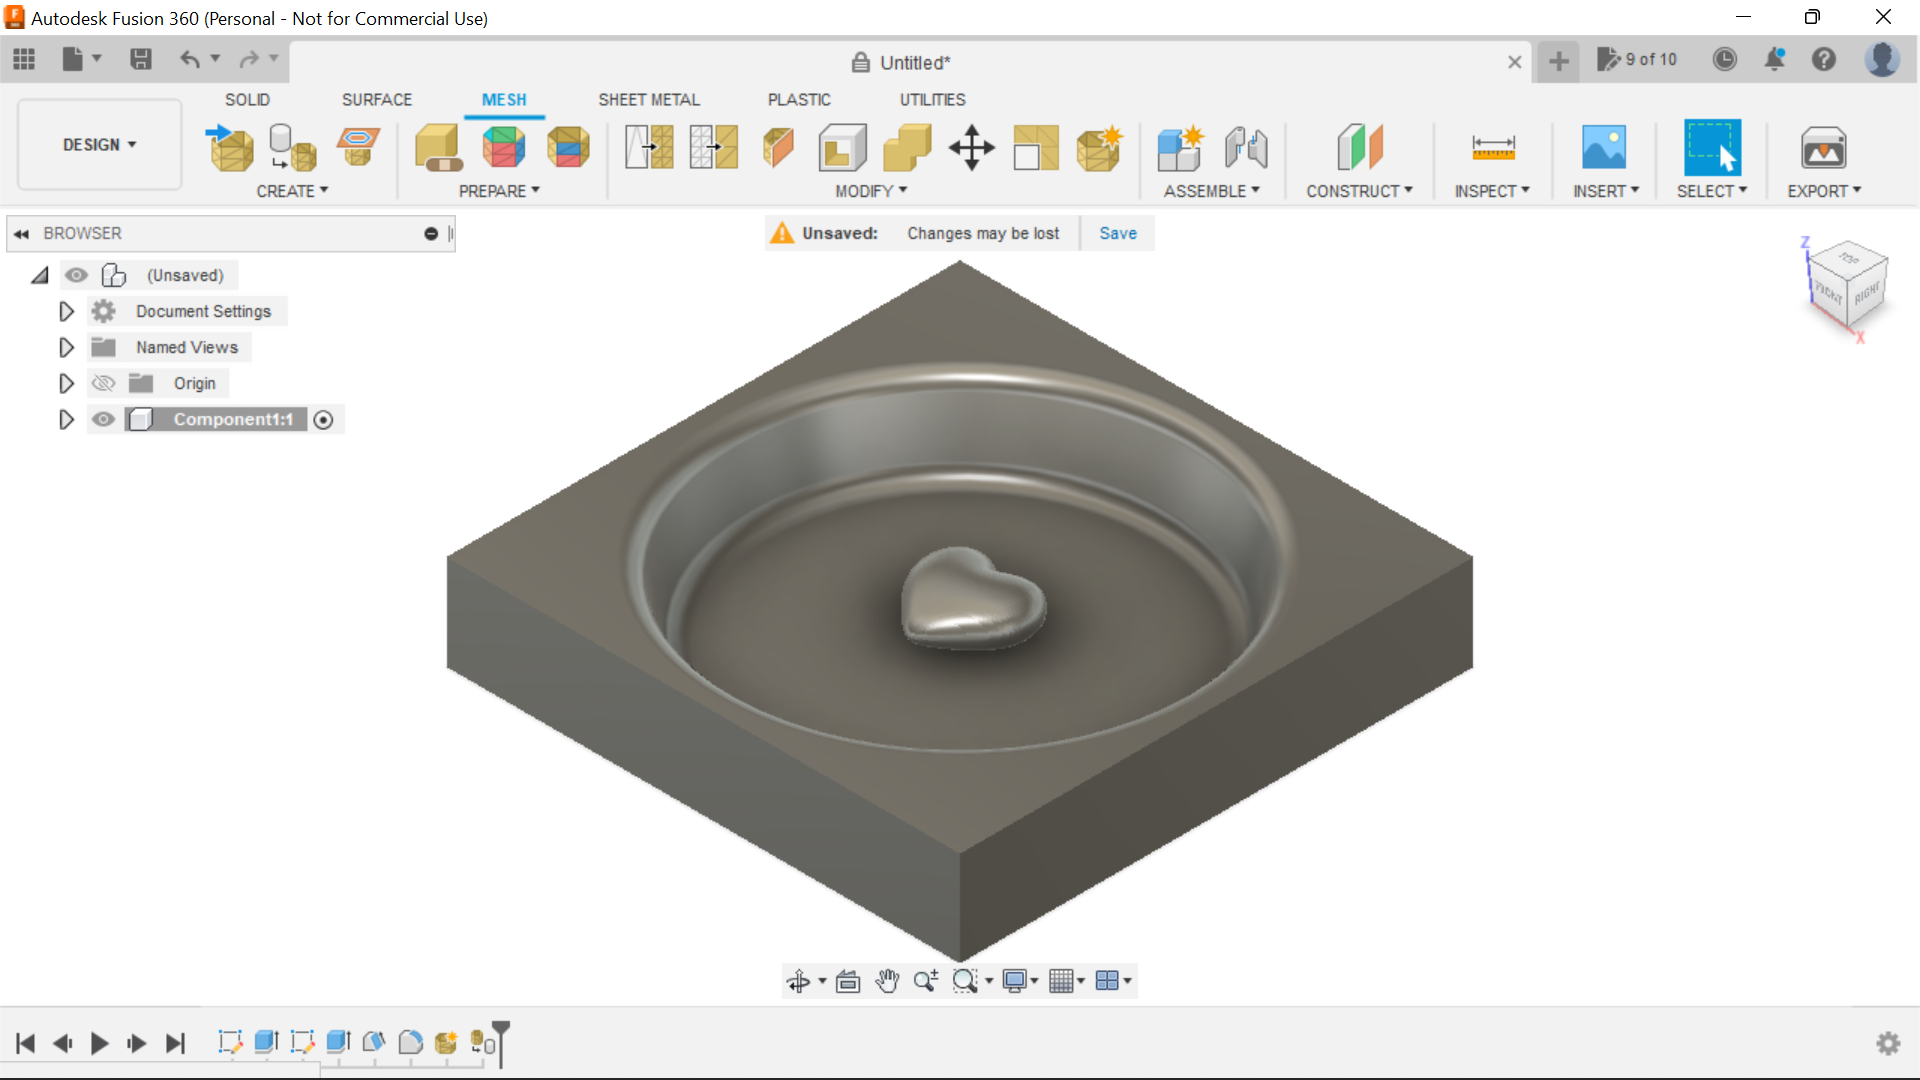Select the Remesh tool in Modify
Image resolution: width=1920 pixels, height=1080 pixels.
coord(649,147)
